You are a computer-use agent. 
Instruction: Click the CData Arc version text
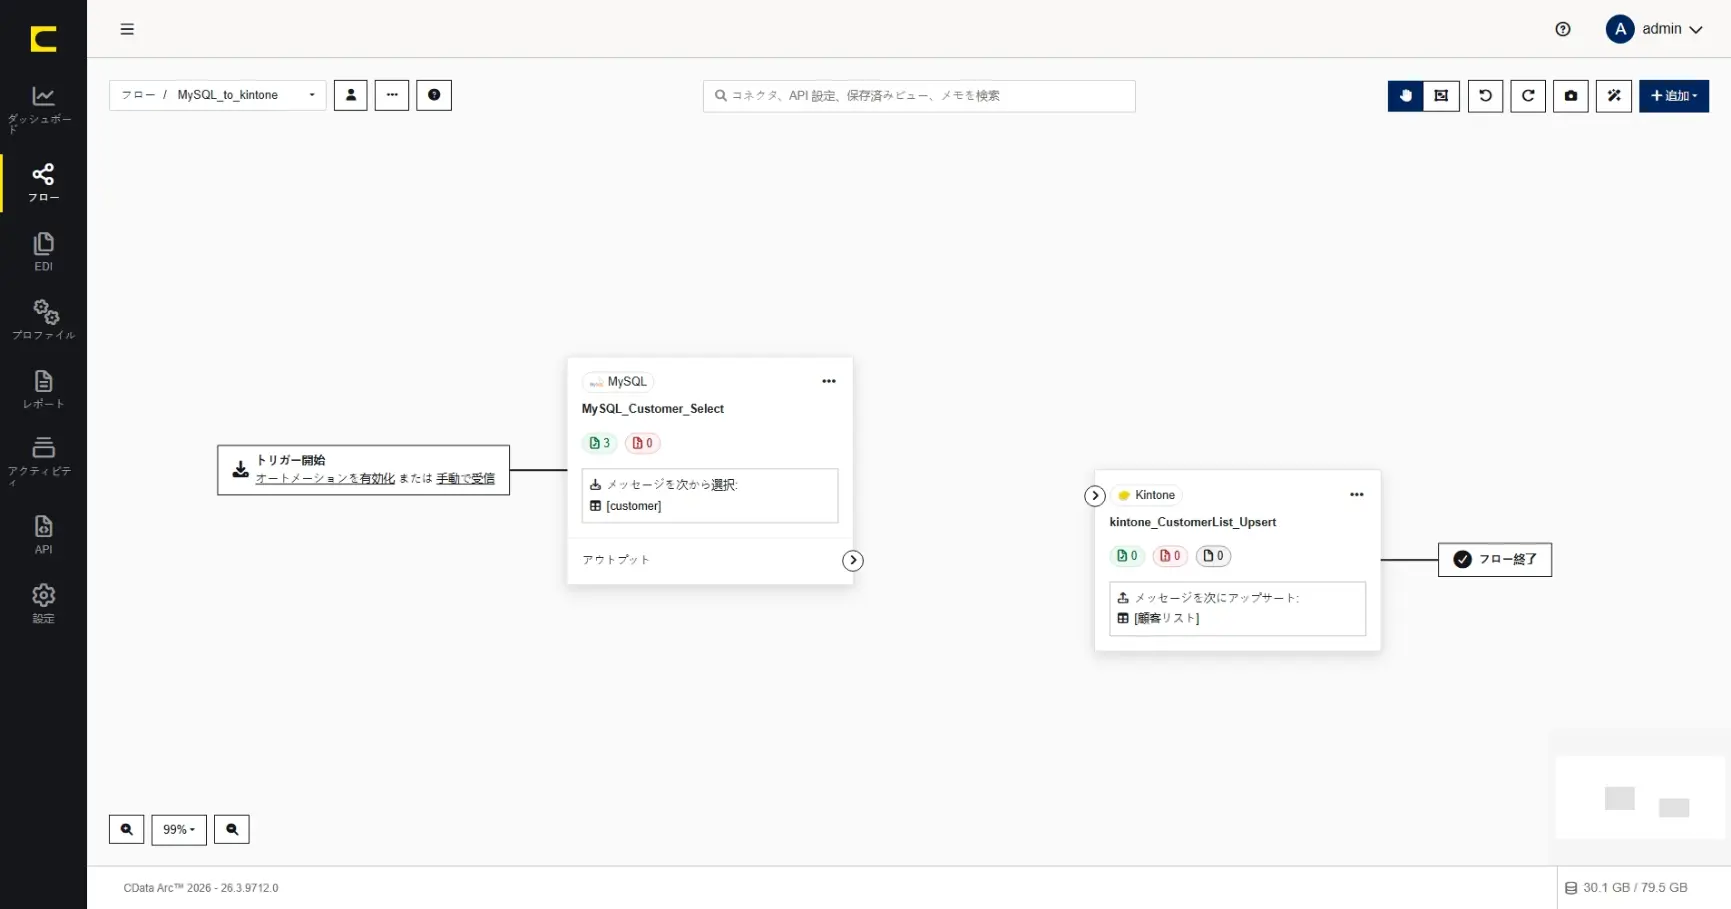pyautogui.click(x=201, y=888)
